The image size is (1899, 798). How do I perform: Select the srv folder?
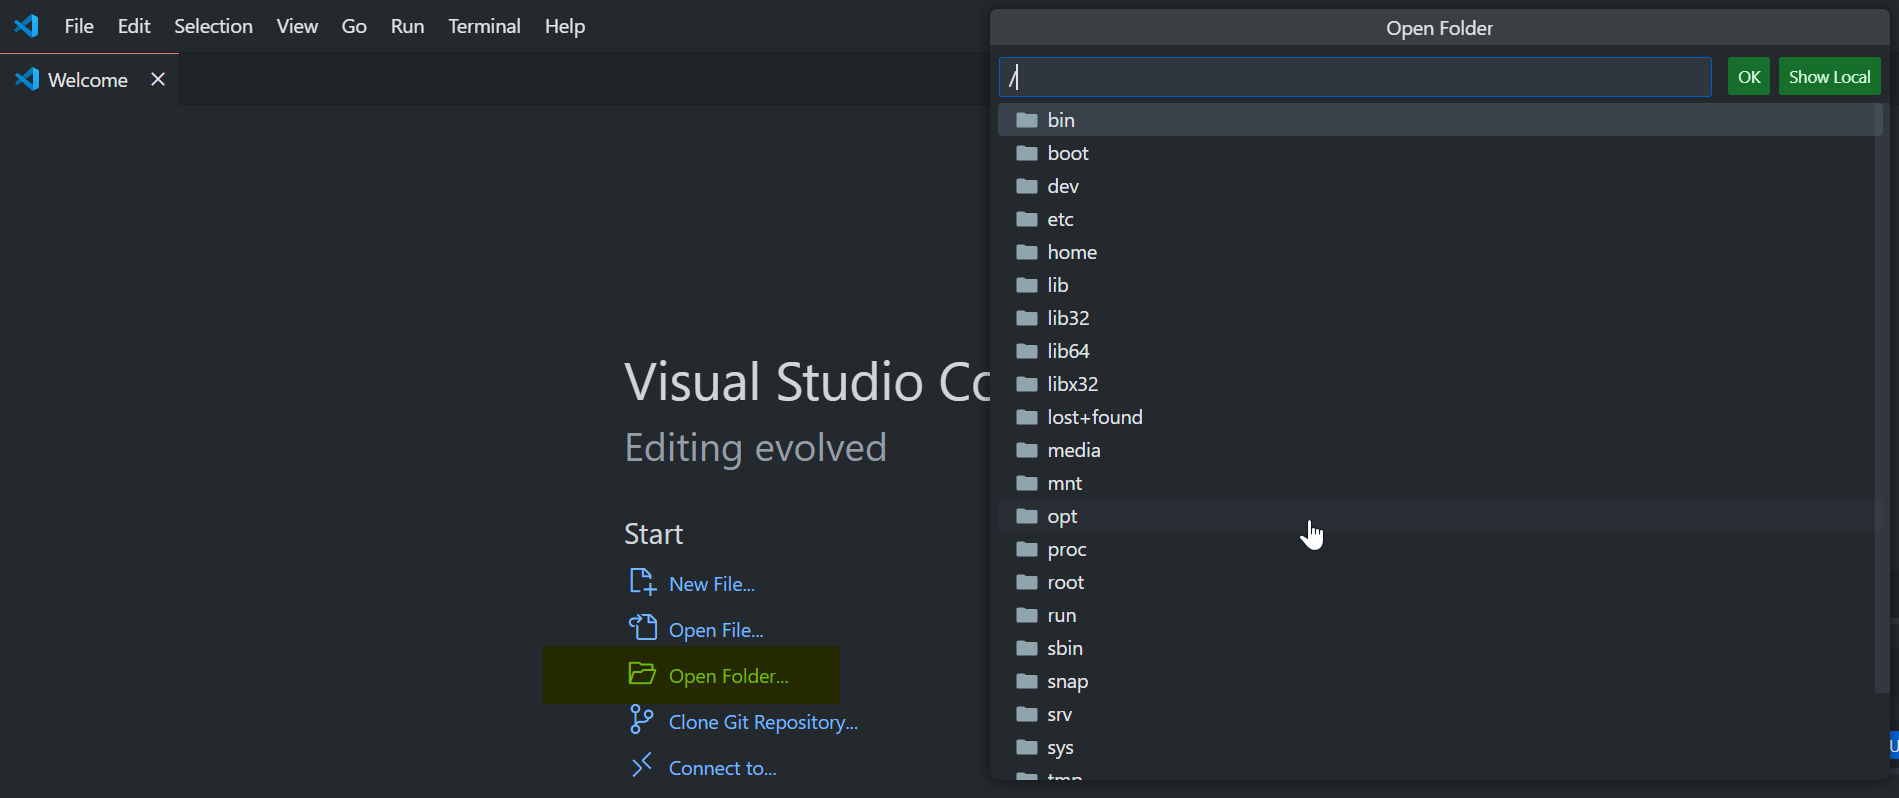coord(1440,714)
